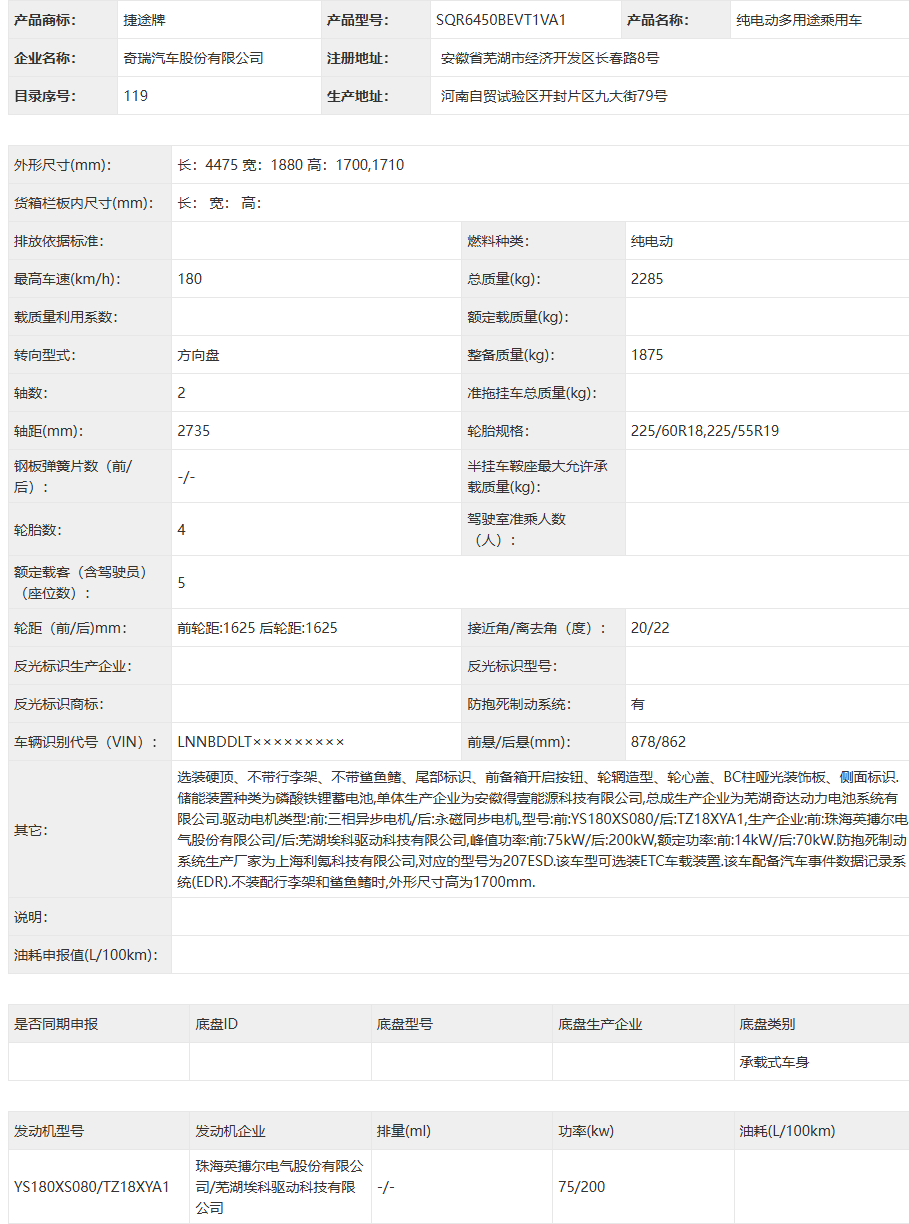Viewport: 909px width, 1224px height.
Task: Click the 油耗申报值(L/100km) label
Action: click(x=86, y=955)
